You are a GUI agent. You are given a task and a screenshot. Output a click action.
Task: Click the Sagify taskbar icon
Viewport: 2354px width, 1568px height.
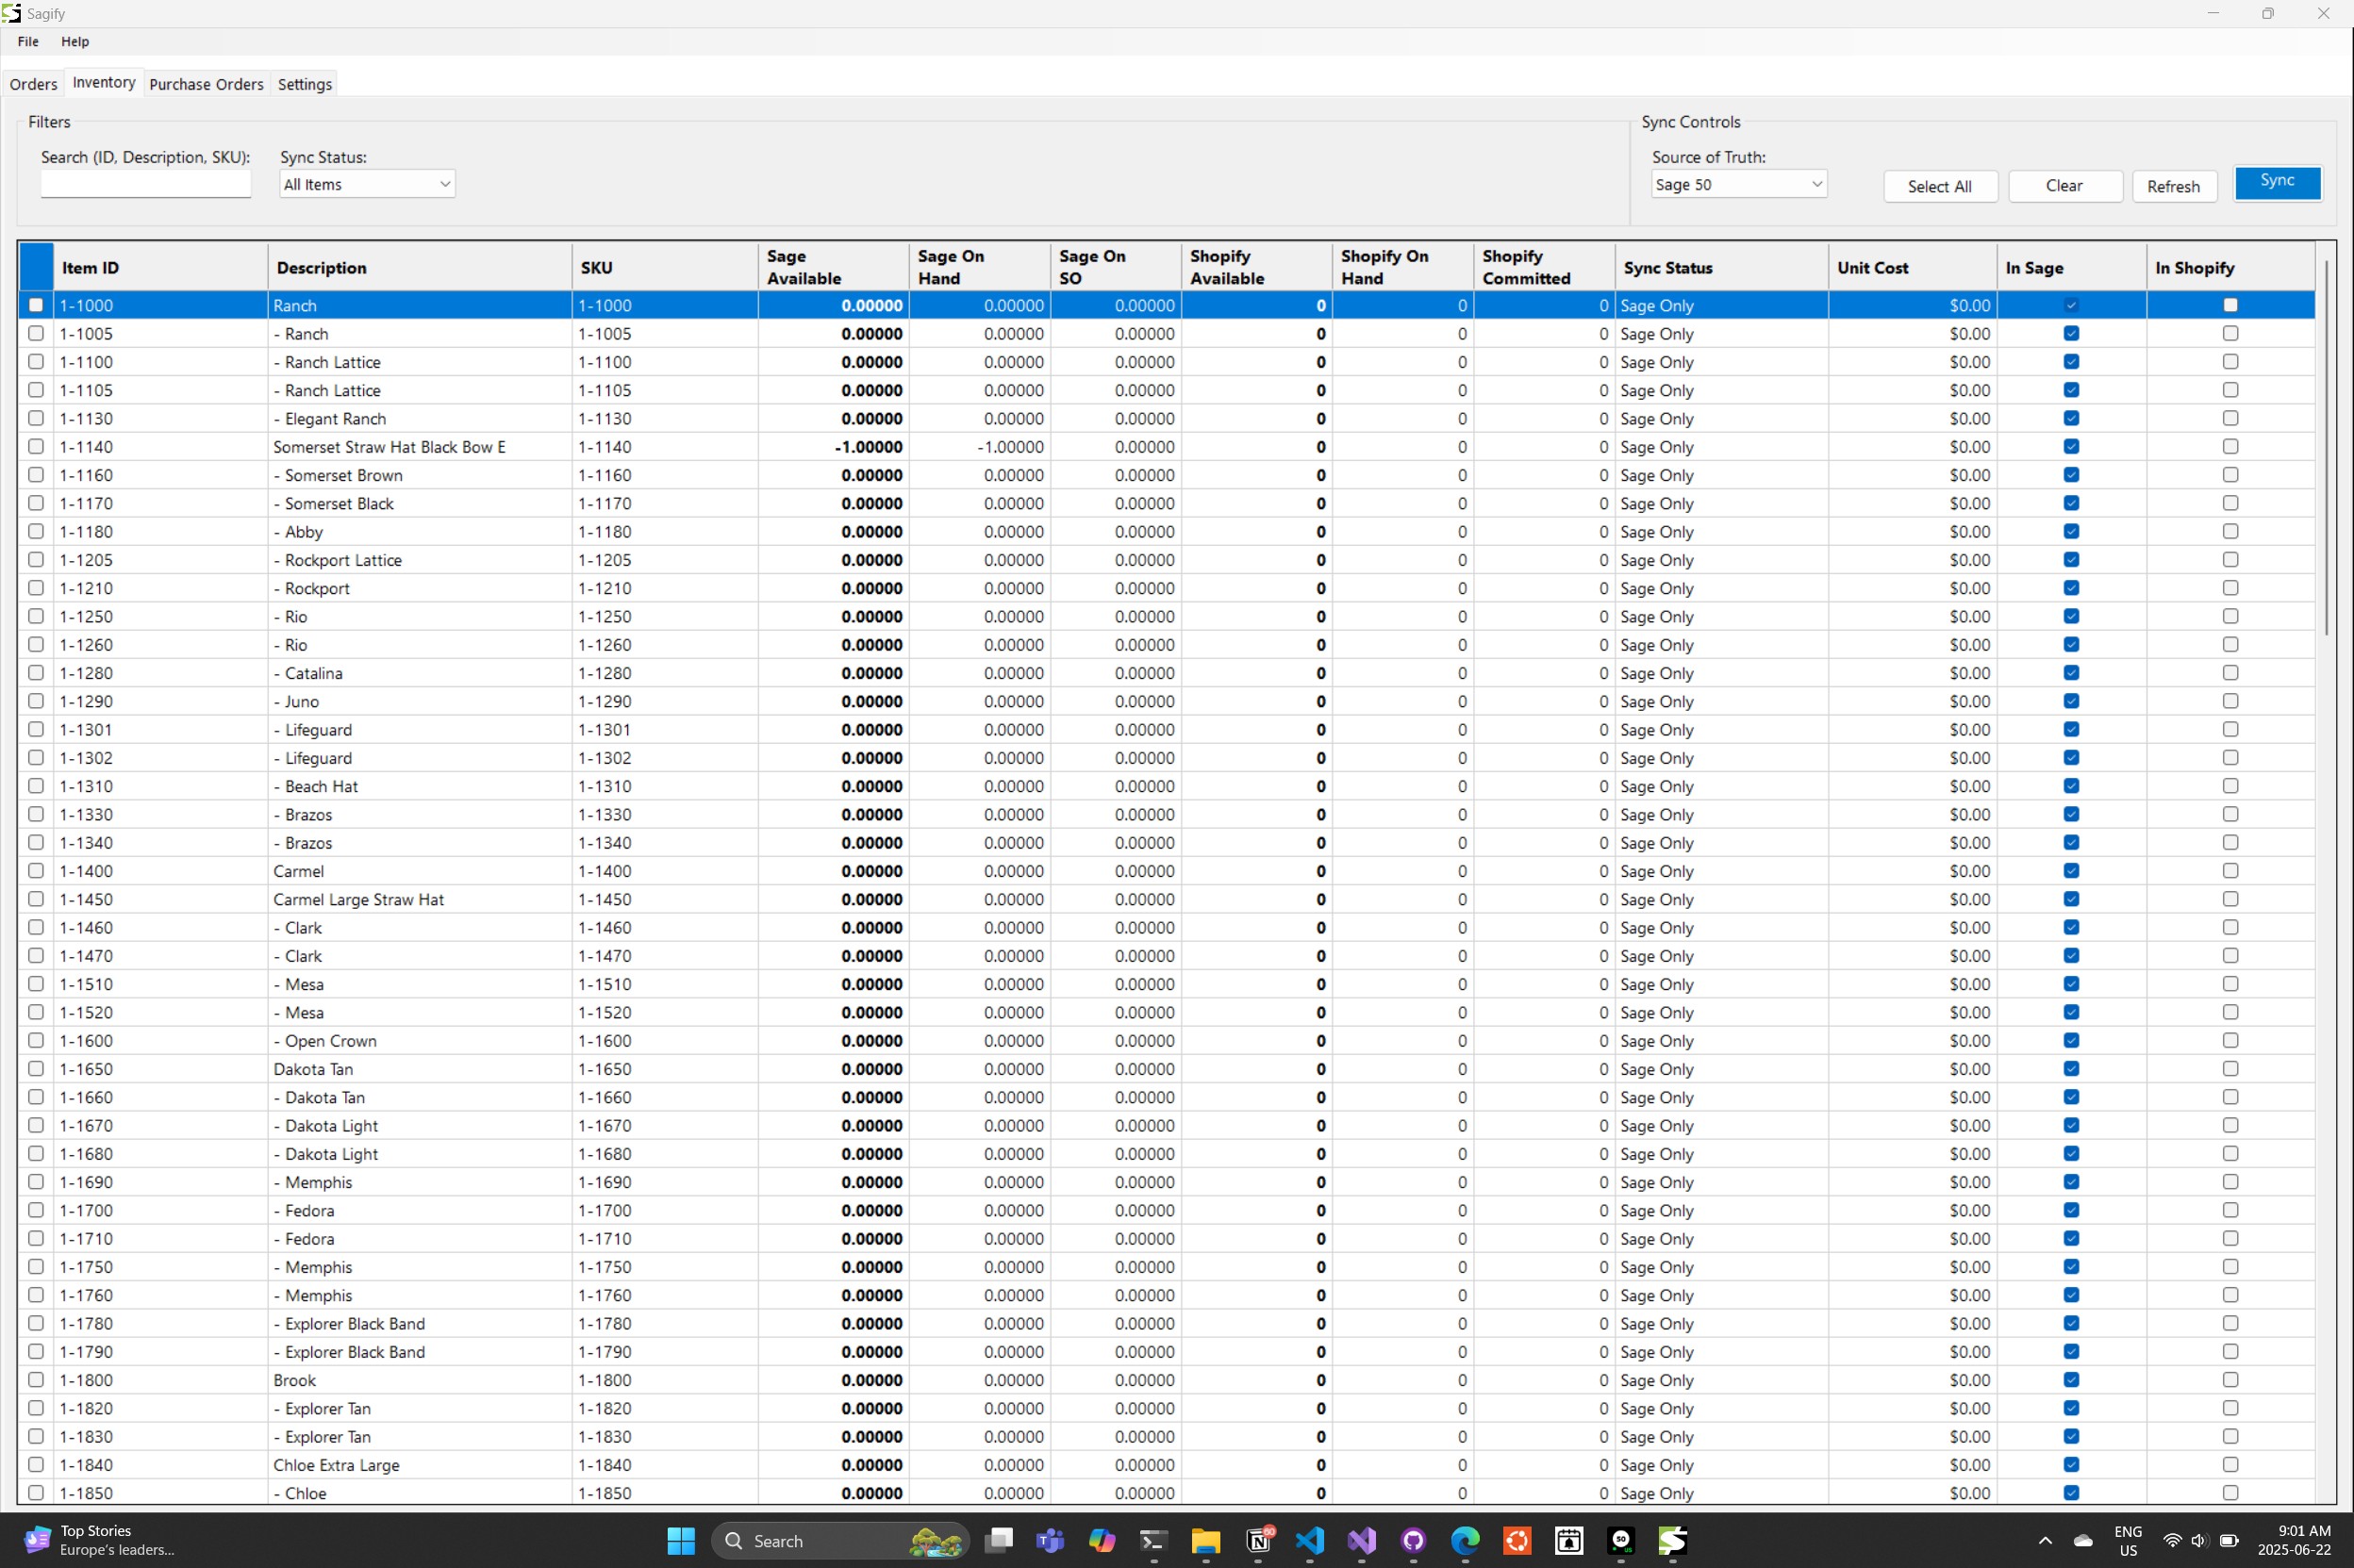1673,1540
